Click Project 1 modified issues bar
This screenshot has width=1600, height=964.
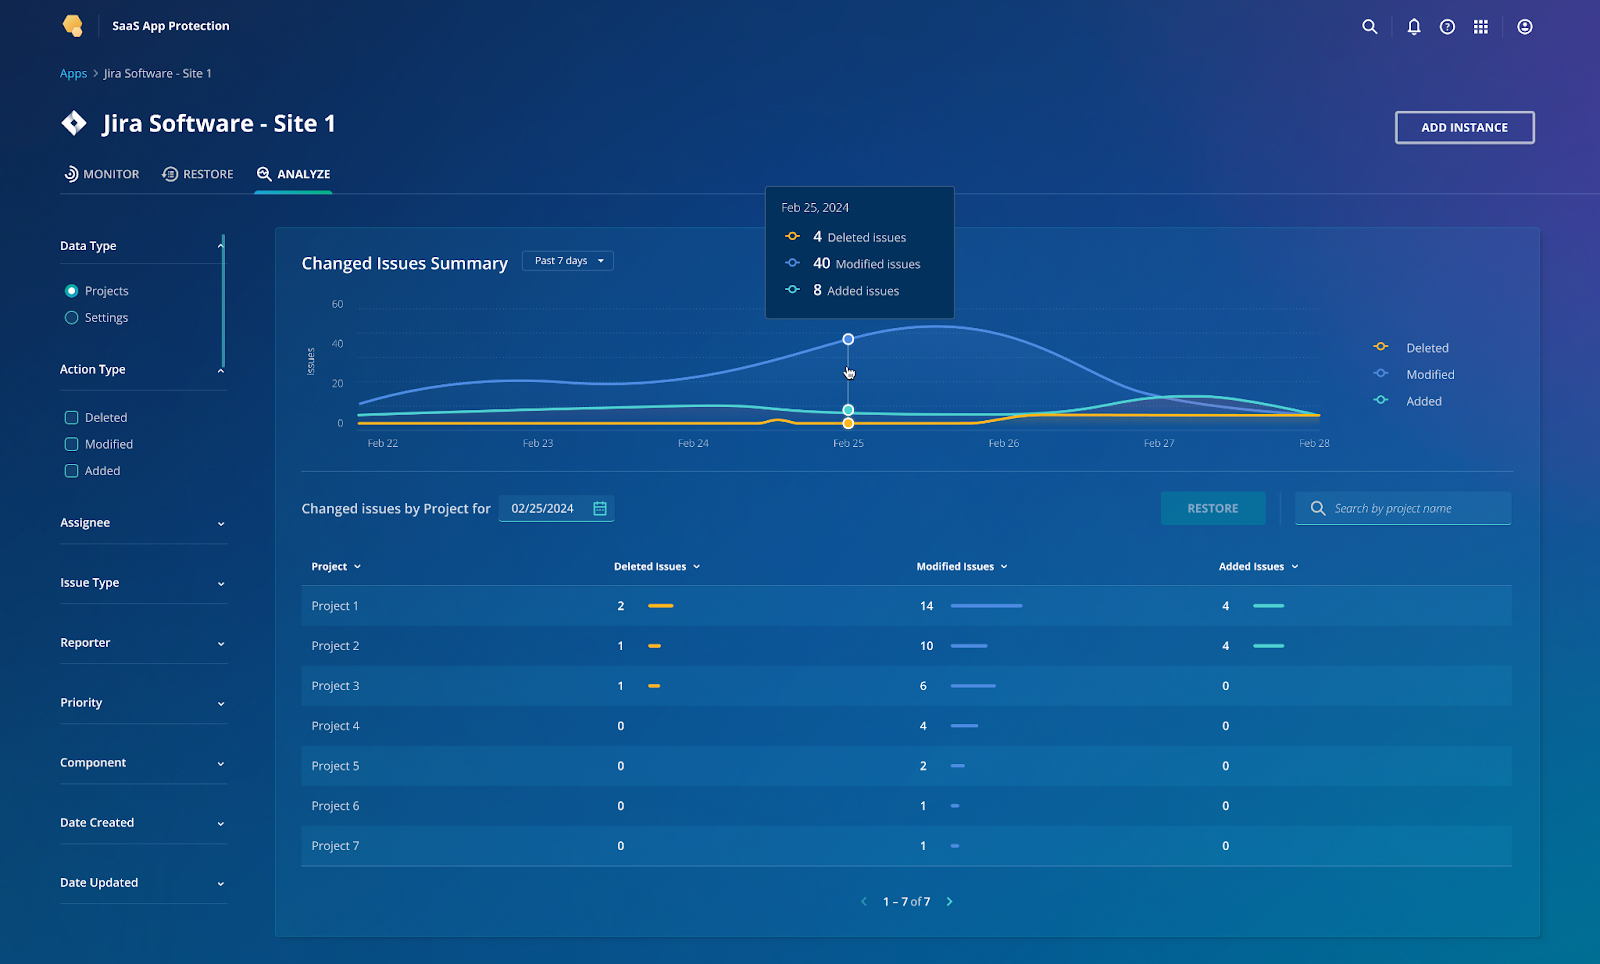986,606
